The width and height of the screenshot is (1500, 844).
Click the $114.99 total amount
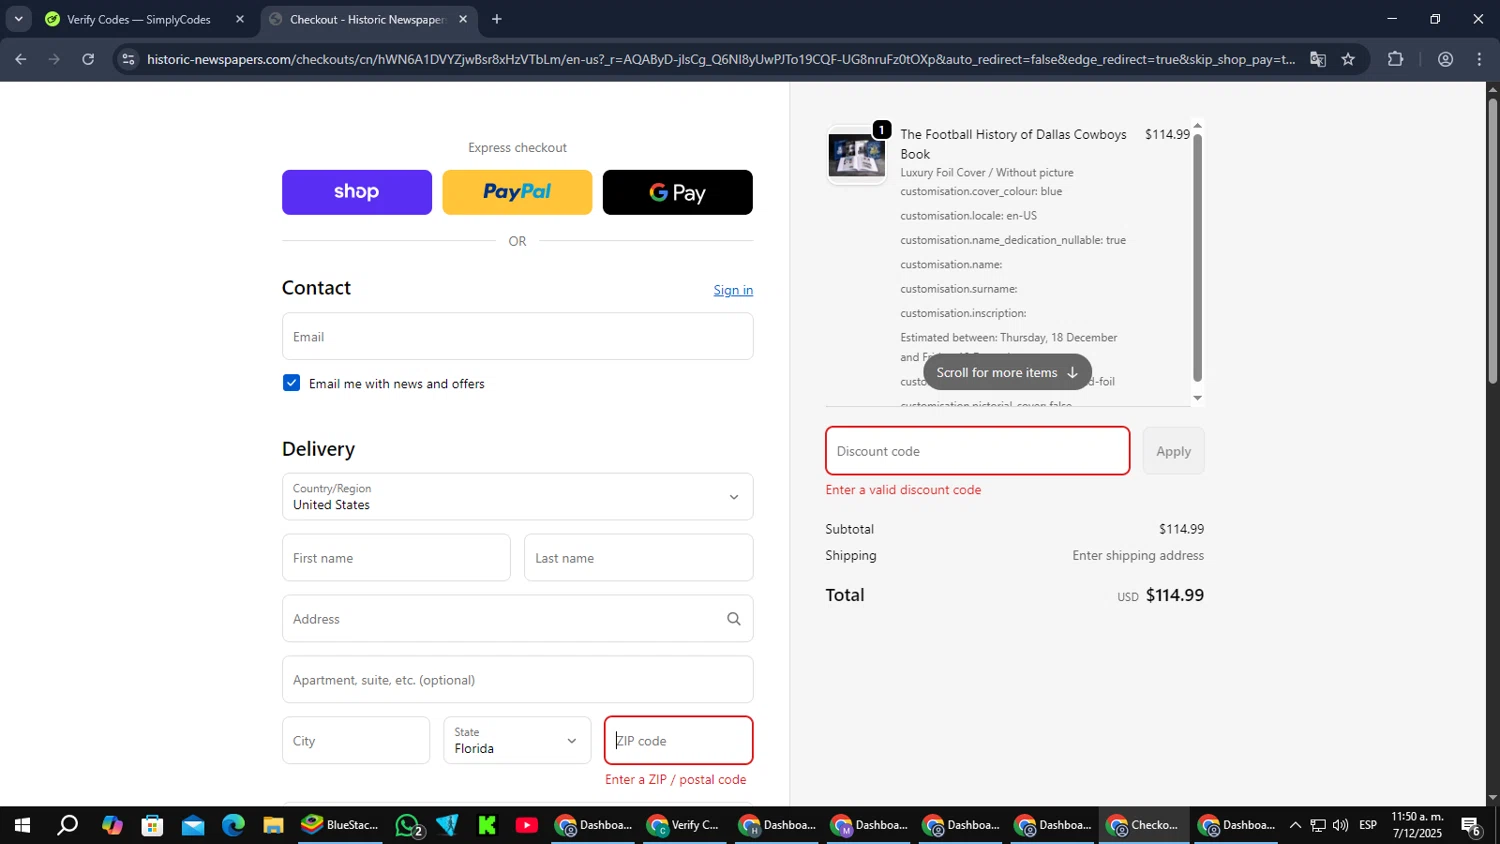[x=1174, y=595]
